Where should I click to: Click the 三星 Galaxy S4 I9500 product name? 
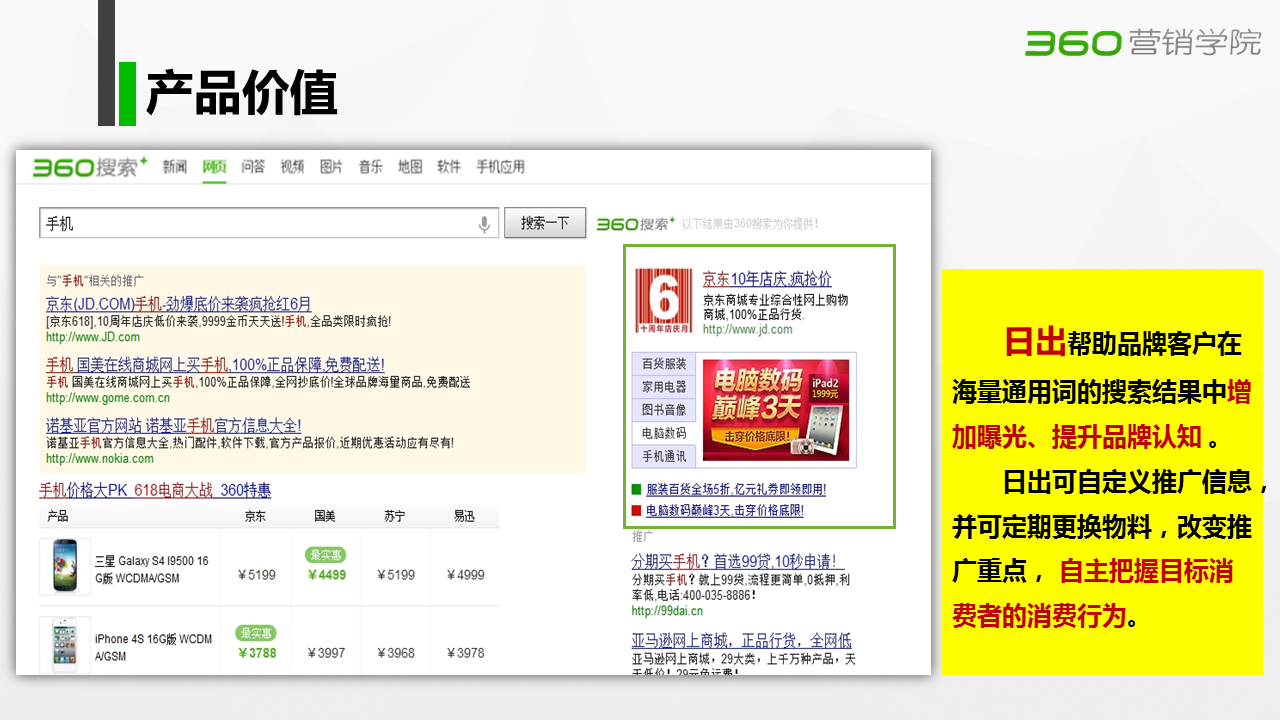click(152, 569)
